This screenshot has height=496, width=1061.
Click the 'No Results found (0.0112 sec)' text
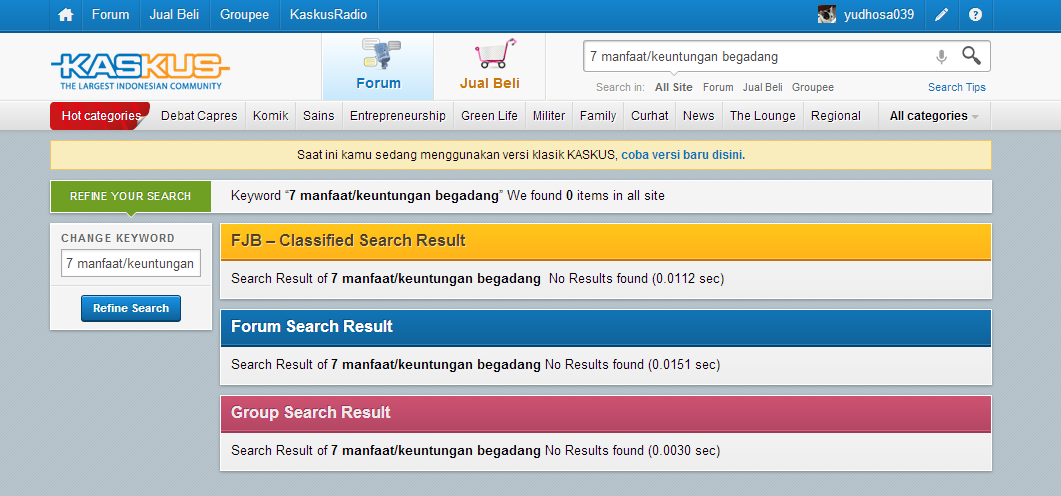[x=636, y=279]
